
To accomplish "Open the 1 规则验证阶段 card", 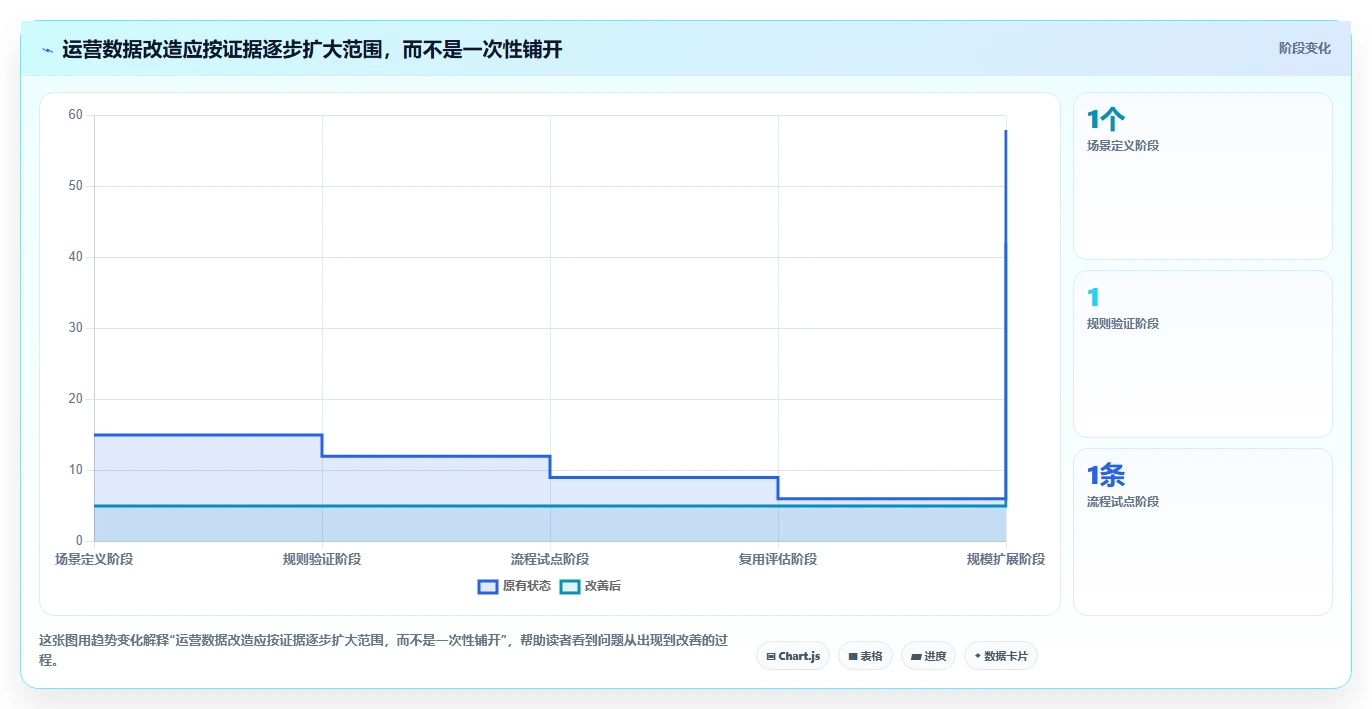I will pos(1202,354).
